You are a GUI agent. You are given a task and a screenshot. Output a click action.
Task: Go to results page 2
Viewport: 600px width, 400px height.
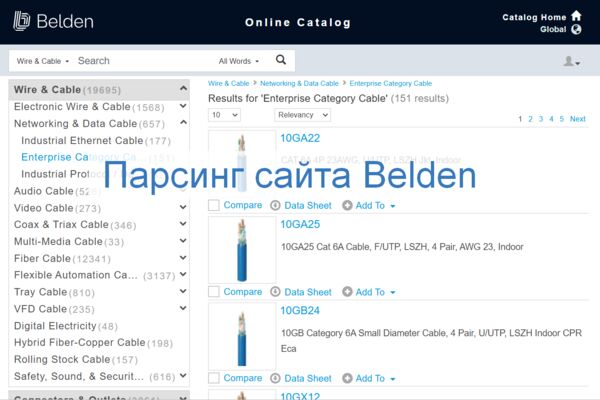530,119
